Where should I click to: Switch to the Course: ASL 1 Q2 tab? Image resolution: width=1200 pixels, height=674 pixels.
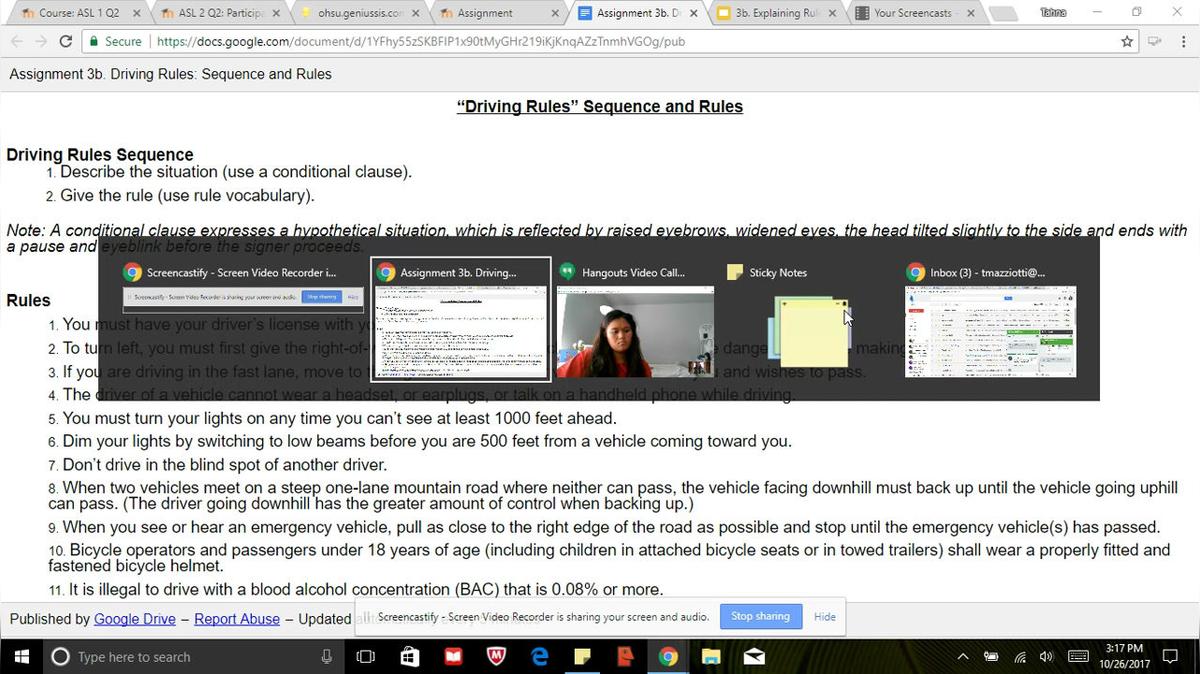tap(78, 13)
